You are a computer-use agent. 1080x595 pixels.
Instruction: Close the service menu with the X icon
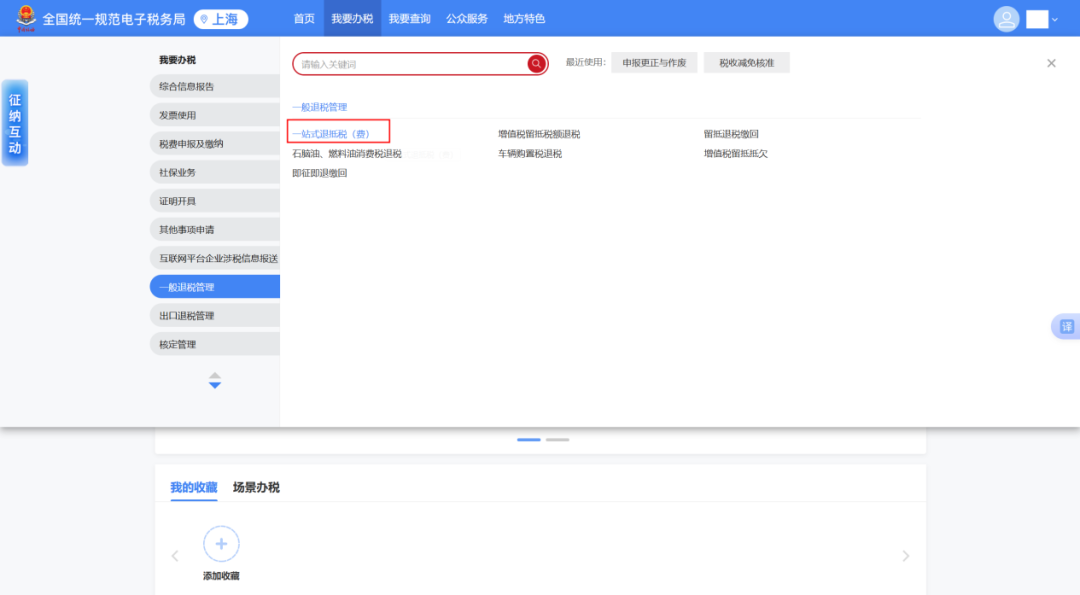[1051, 62]
